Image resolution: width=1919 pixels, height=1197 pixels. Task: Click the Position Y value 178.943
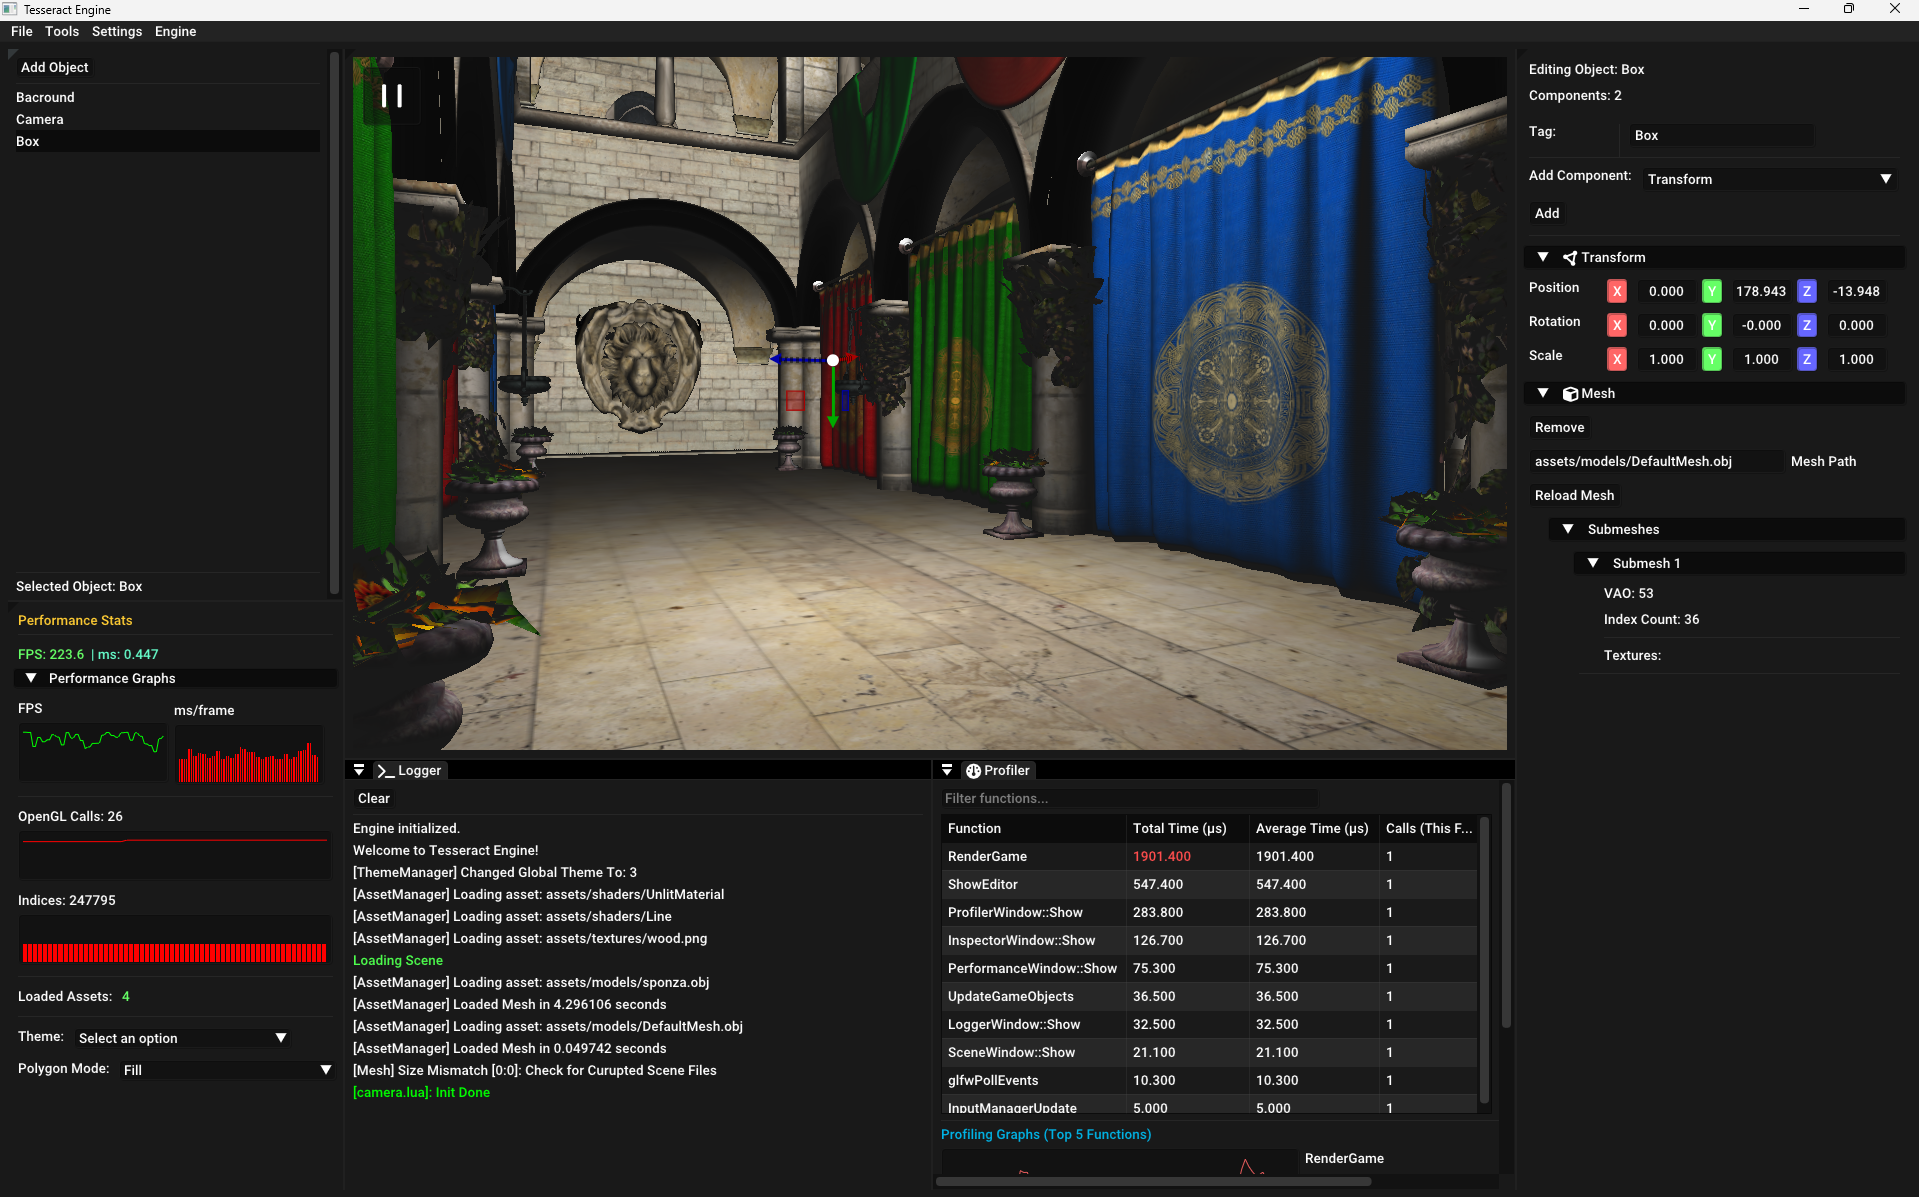click(x=1760, y=291)
